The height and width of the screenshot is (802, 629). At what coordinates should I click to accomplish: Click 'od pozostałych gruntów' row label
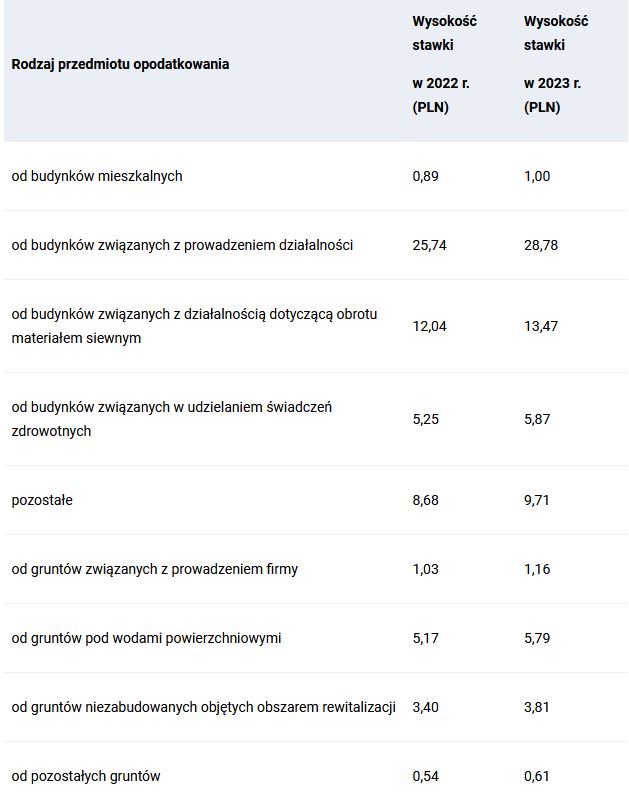(x=86, y=776)
